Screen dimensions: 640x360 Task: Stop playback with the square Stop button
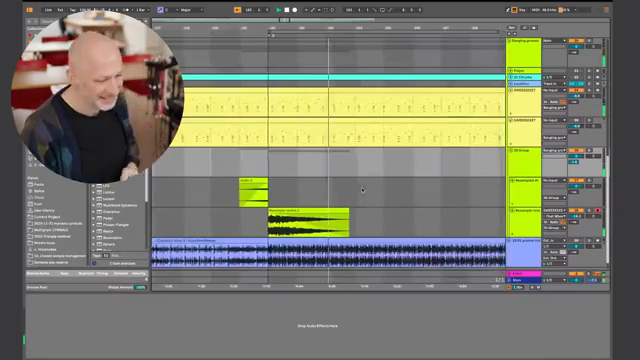point(287,10)
